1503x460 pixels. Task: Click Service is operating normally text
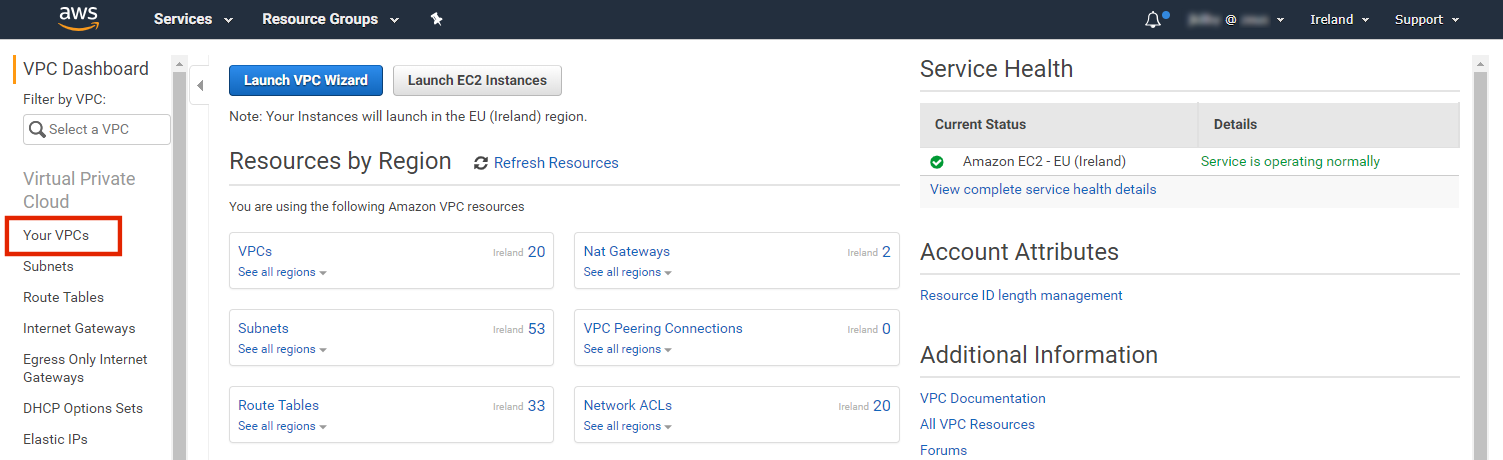[1290, 161]
